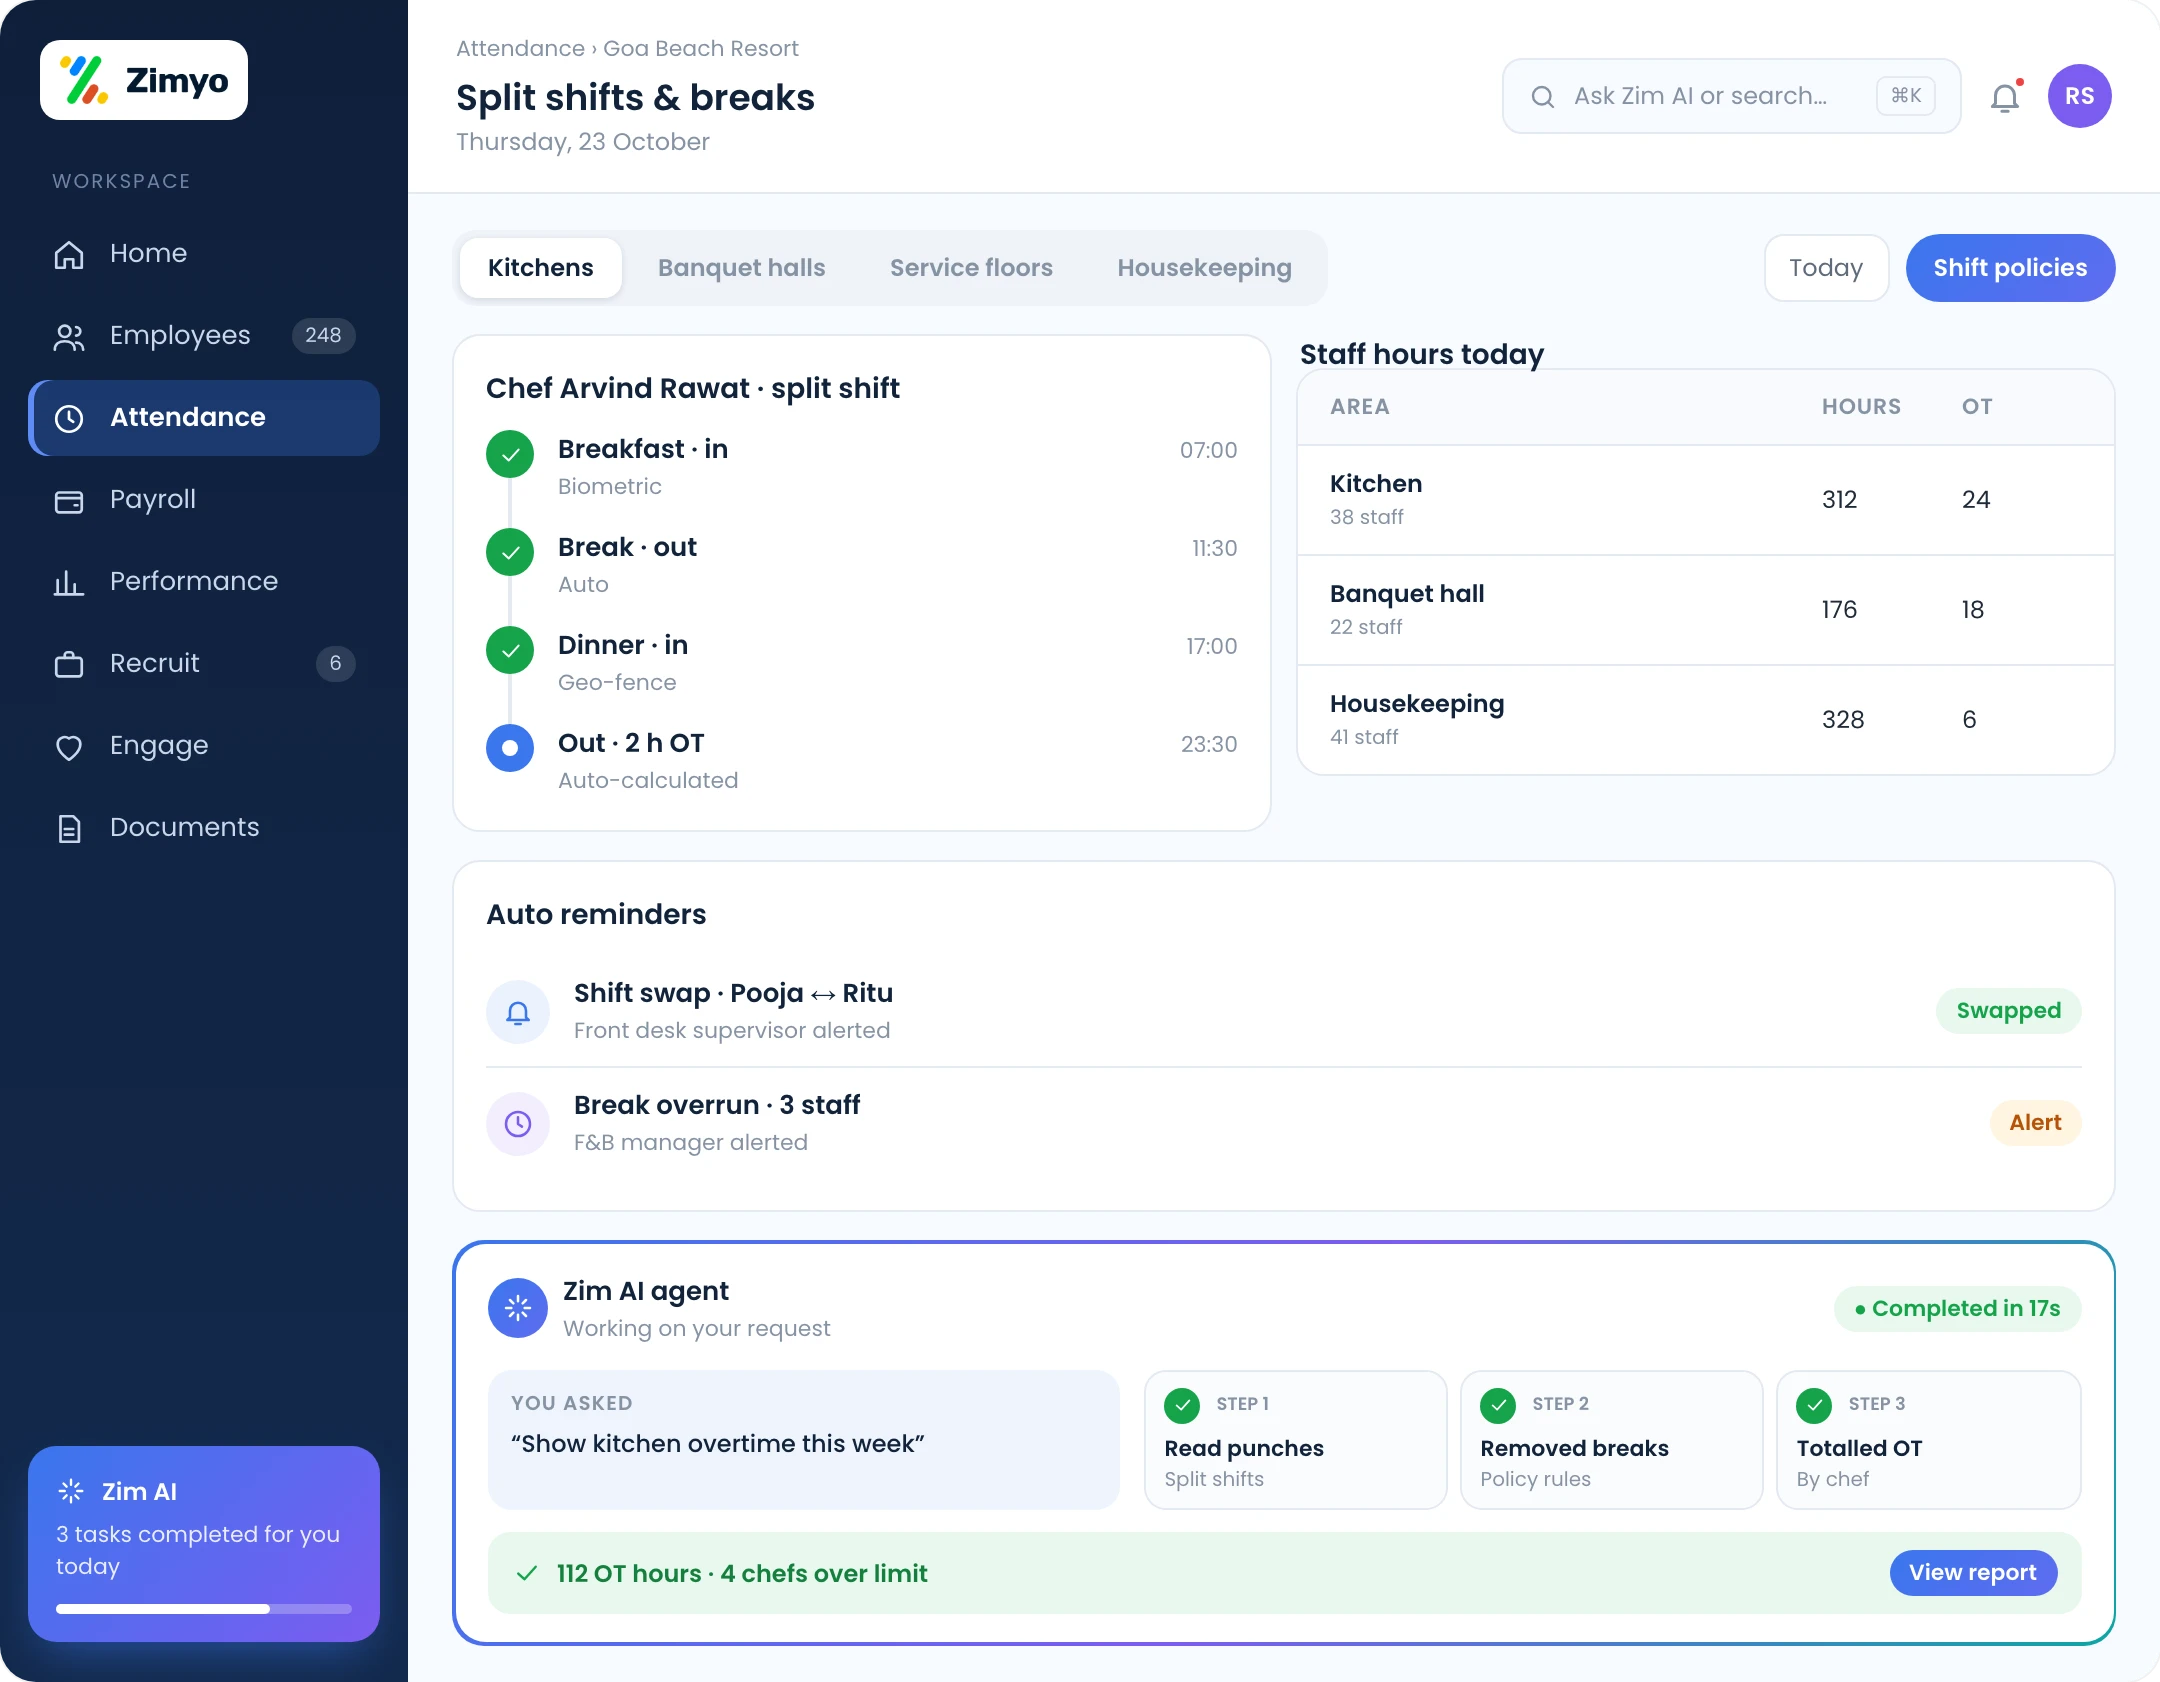Click the Zim AI agent sparkle icon

click(x=518, y=1308)
